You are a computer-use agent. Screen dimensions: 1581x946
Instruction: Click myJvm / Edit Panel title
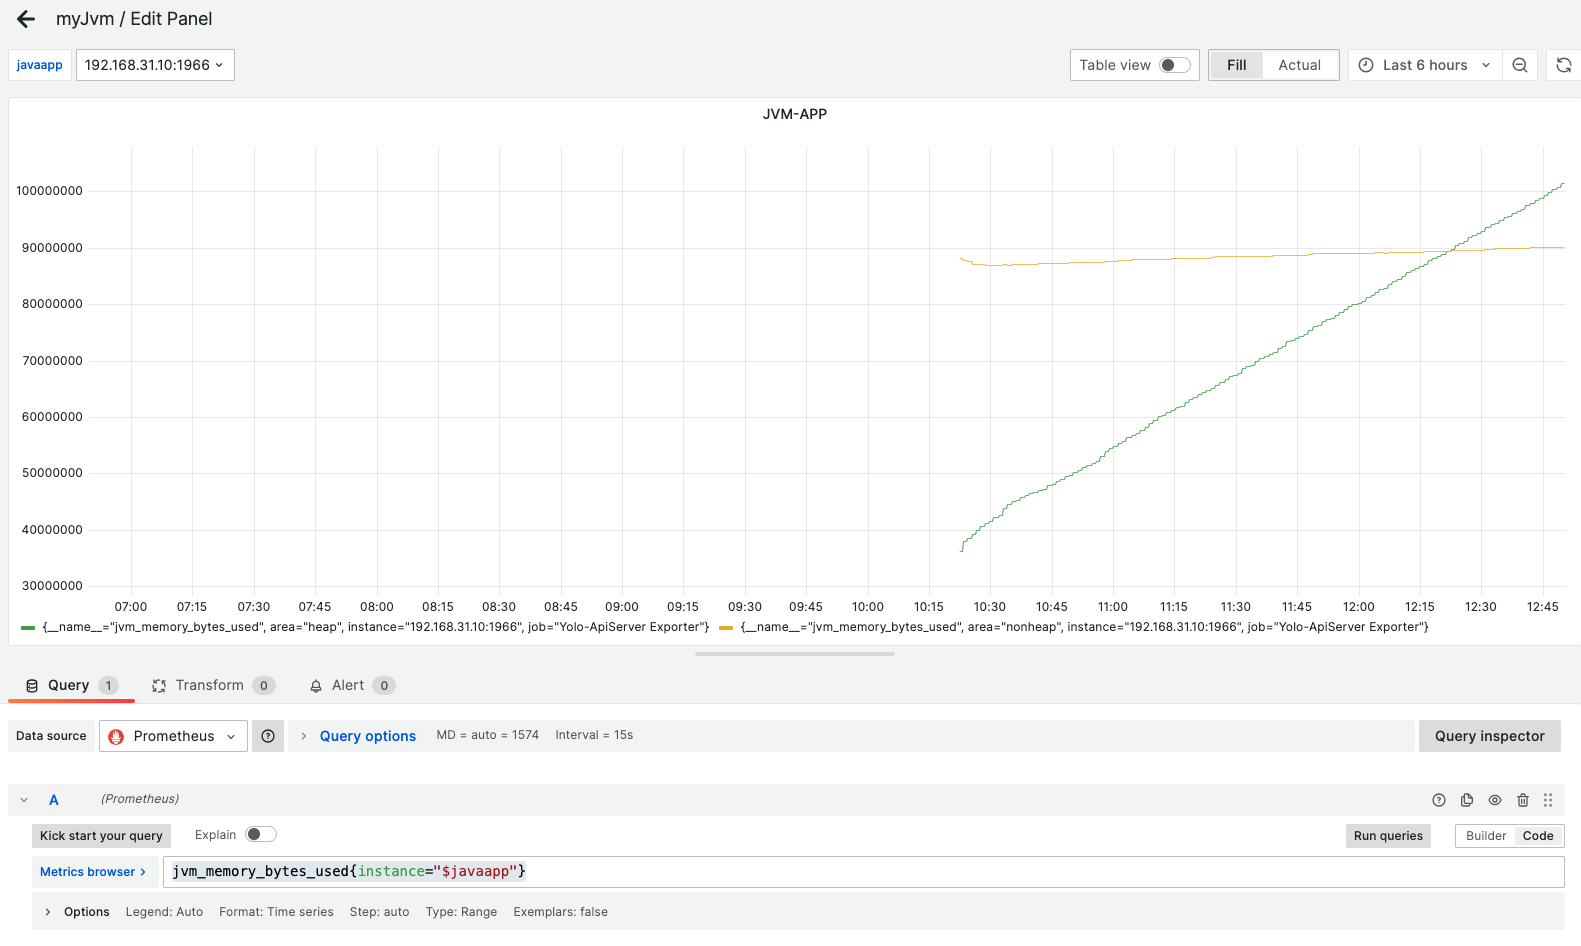pos(134,19)
